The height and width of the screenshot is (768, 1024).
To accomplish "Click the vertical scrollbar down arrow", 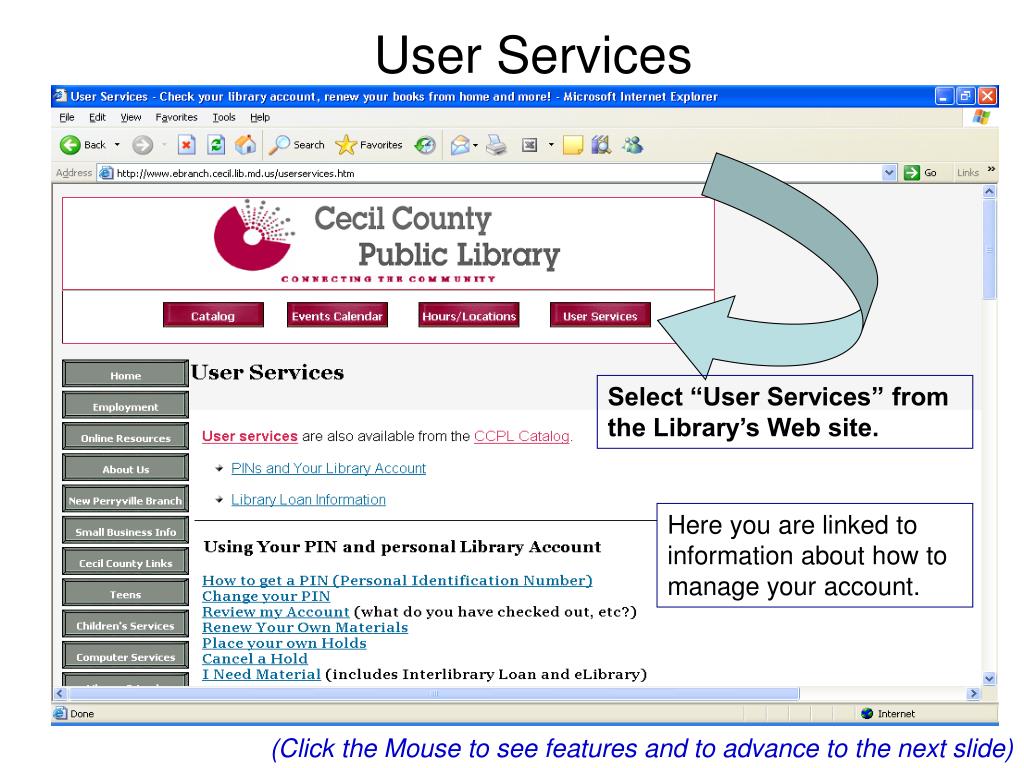I will pos(989,679).
